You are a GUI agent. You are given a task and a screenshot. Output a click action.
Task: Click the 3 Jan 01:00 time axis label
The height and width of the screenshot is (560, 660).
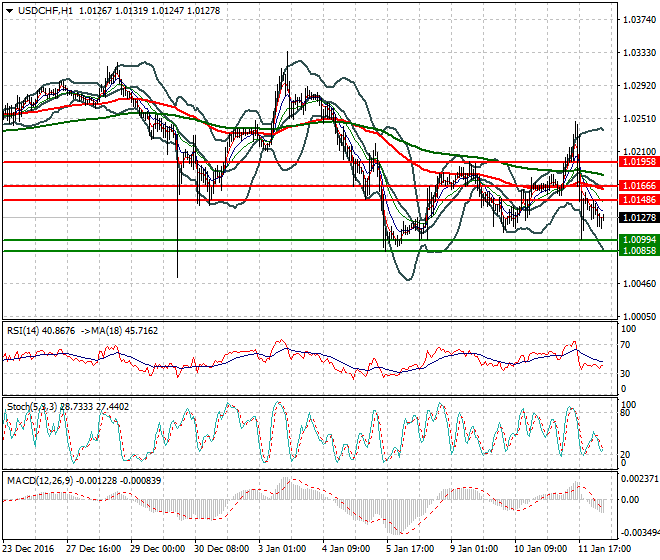[x=282, y=549]
